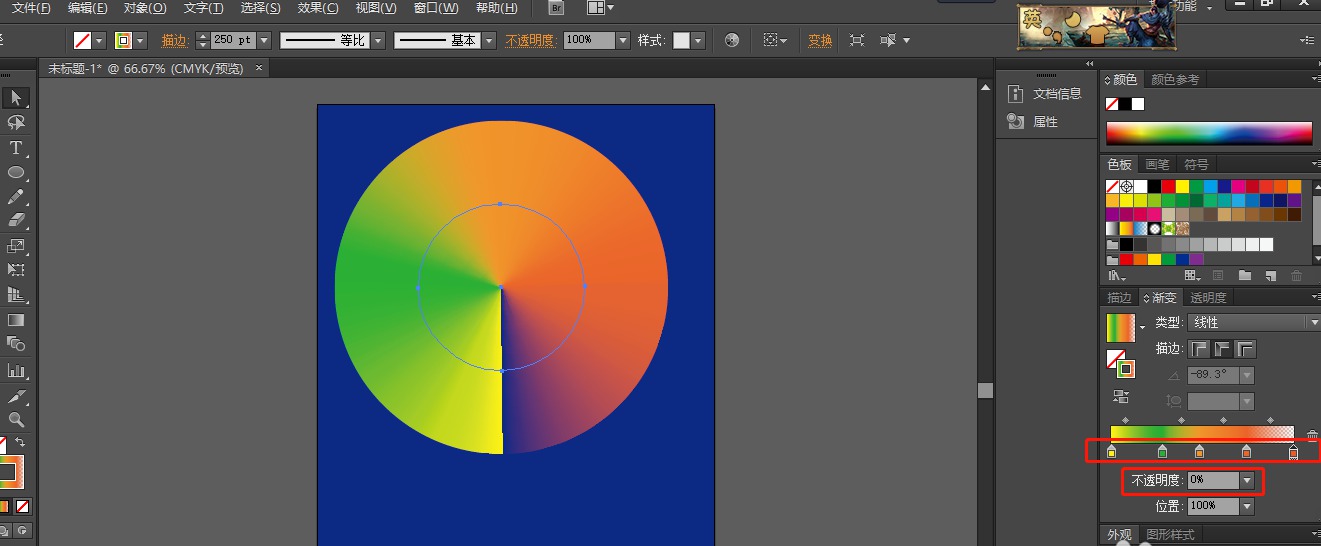Image resolution: width=1321 pixels, height=546 pixels.
Task: Open the 位置 100% dropdown arrow
Action: coord(1246,506)
